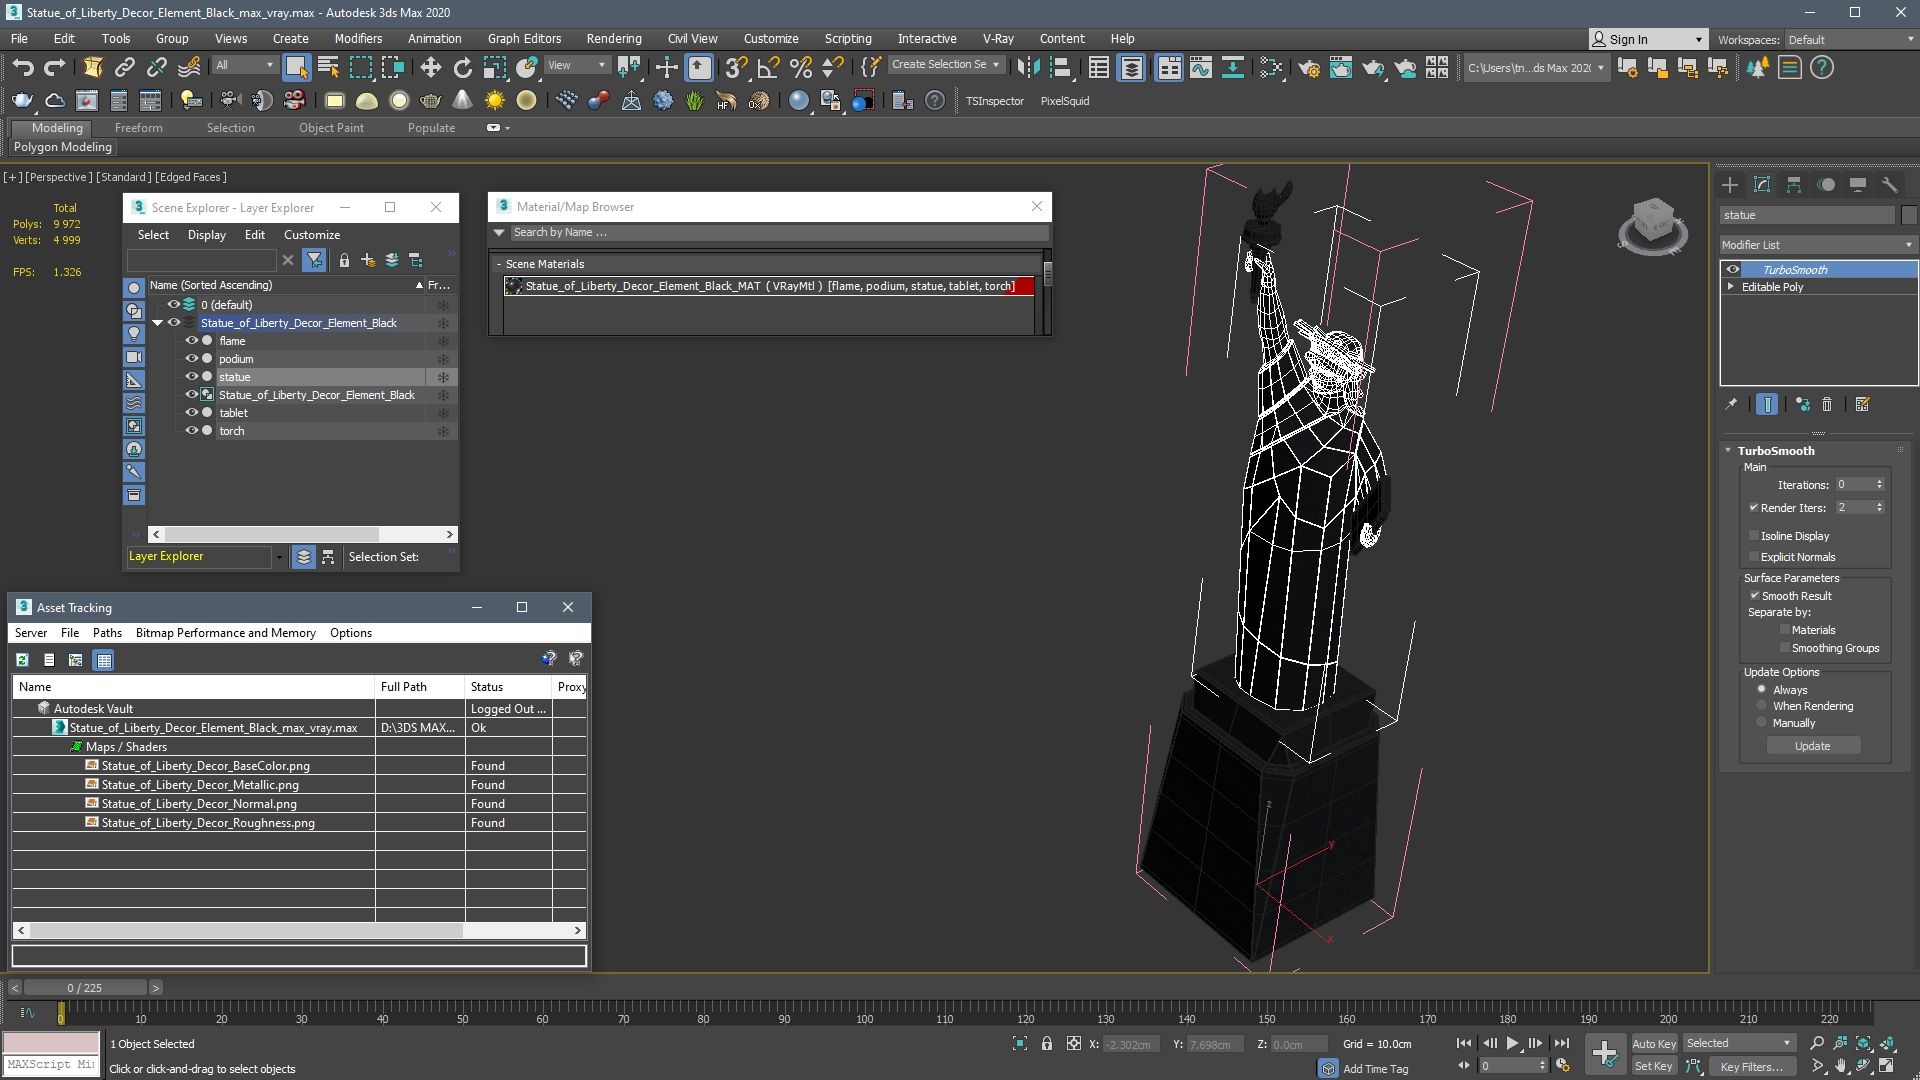Viewport: 1920px width, 1080px height.
Task: Click the Search by Name field
Action: coord(778,233)
